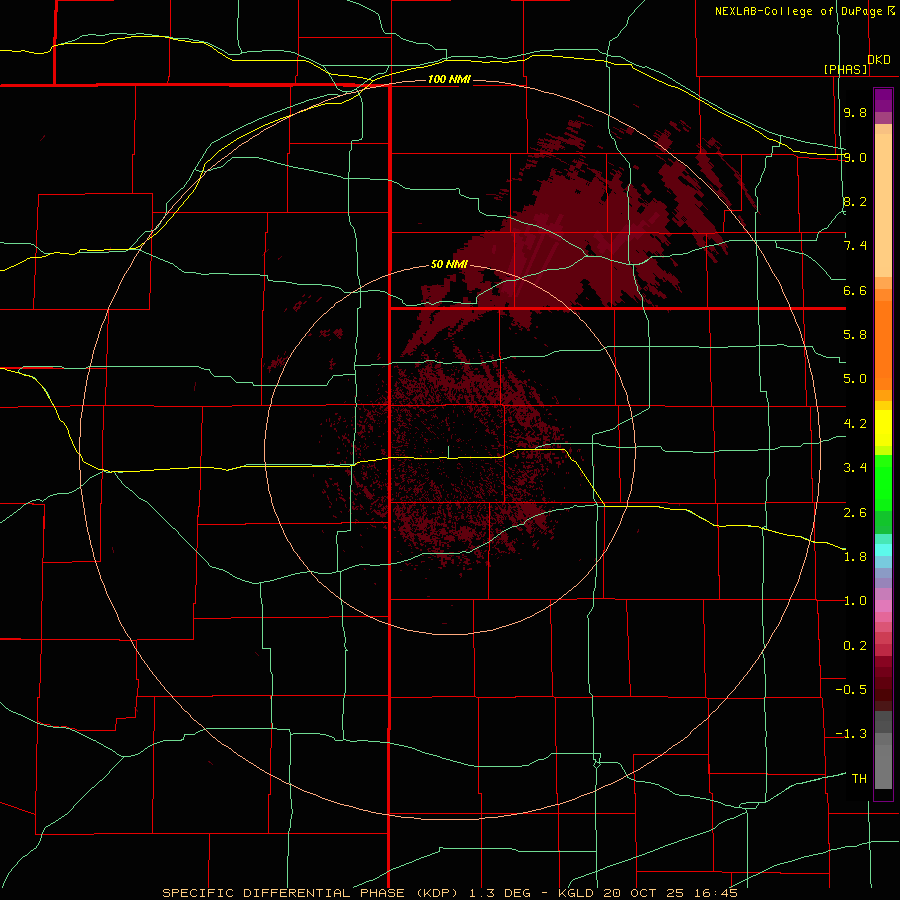Click the NEXLAB-College of DuPage label

click(x=798, y=11)
